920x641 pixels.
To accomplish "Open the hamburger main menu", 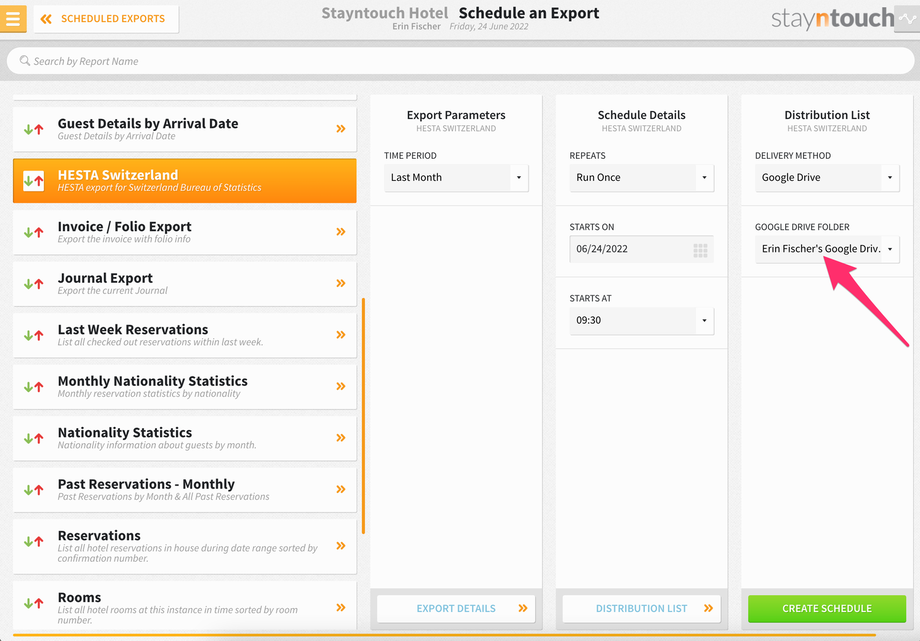I will coord(13,18).
